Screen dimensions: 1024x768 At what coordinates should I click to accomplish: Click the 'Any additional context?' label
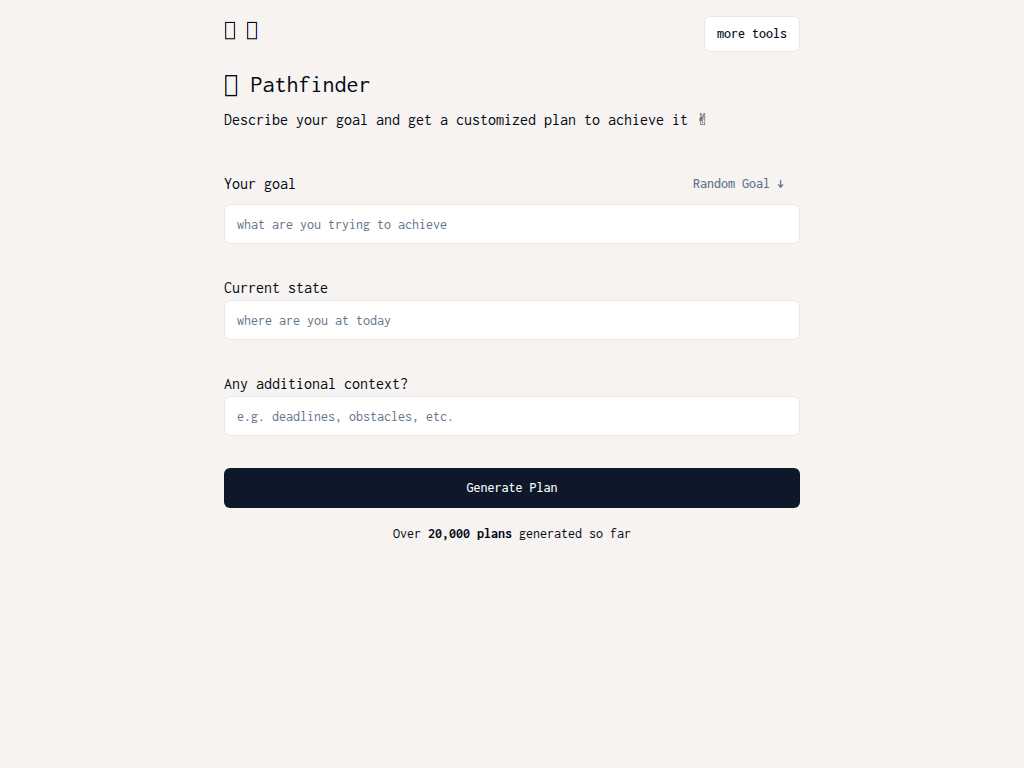(316, 384)
